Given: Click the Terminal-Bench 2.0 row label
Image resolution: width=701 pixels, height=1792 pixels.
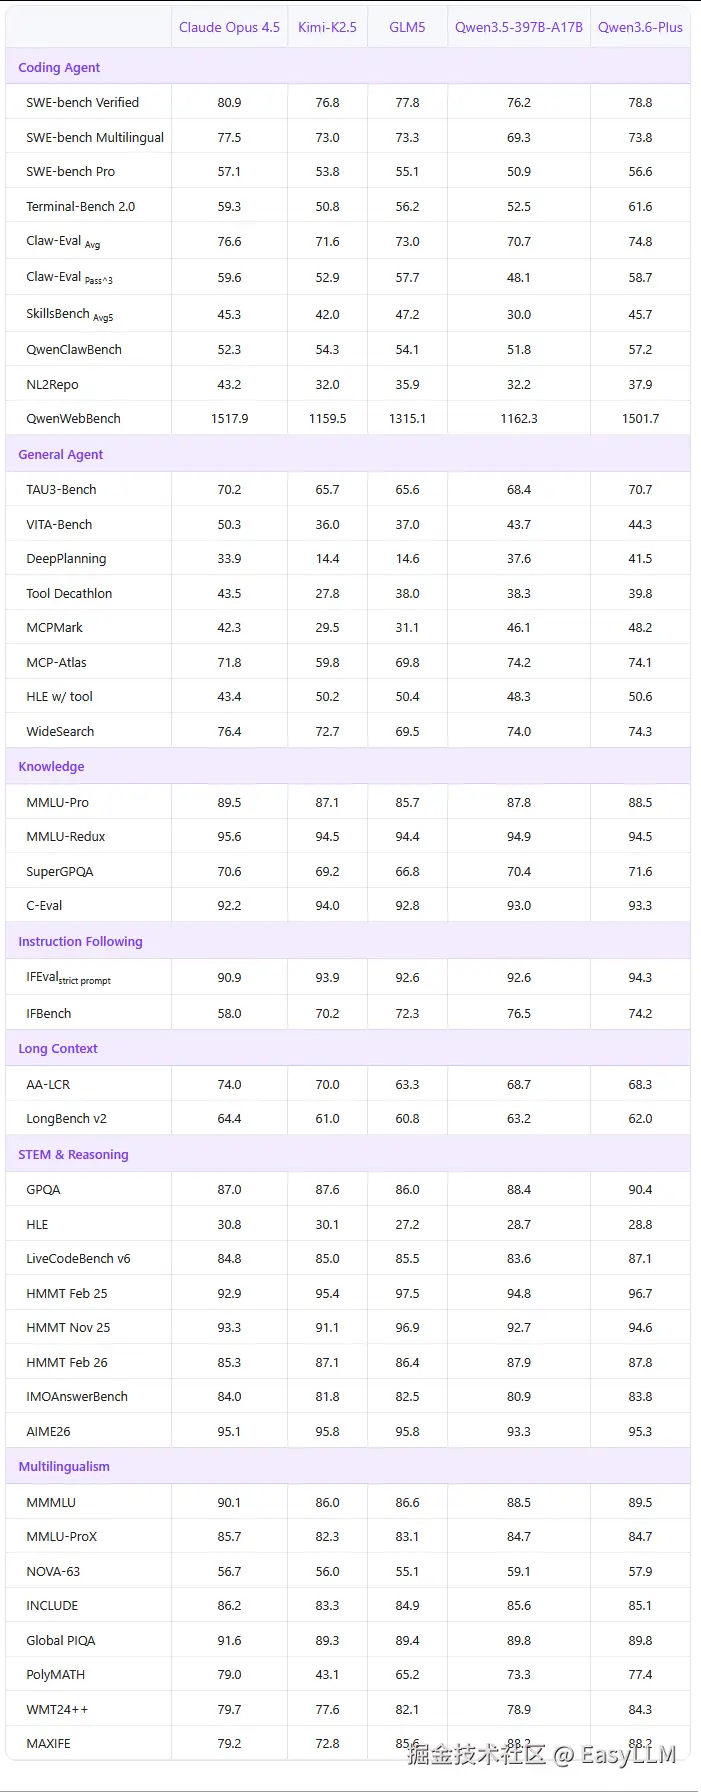Looking at the screenshot, I should (80, 206).
